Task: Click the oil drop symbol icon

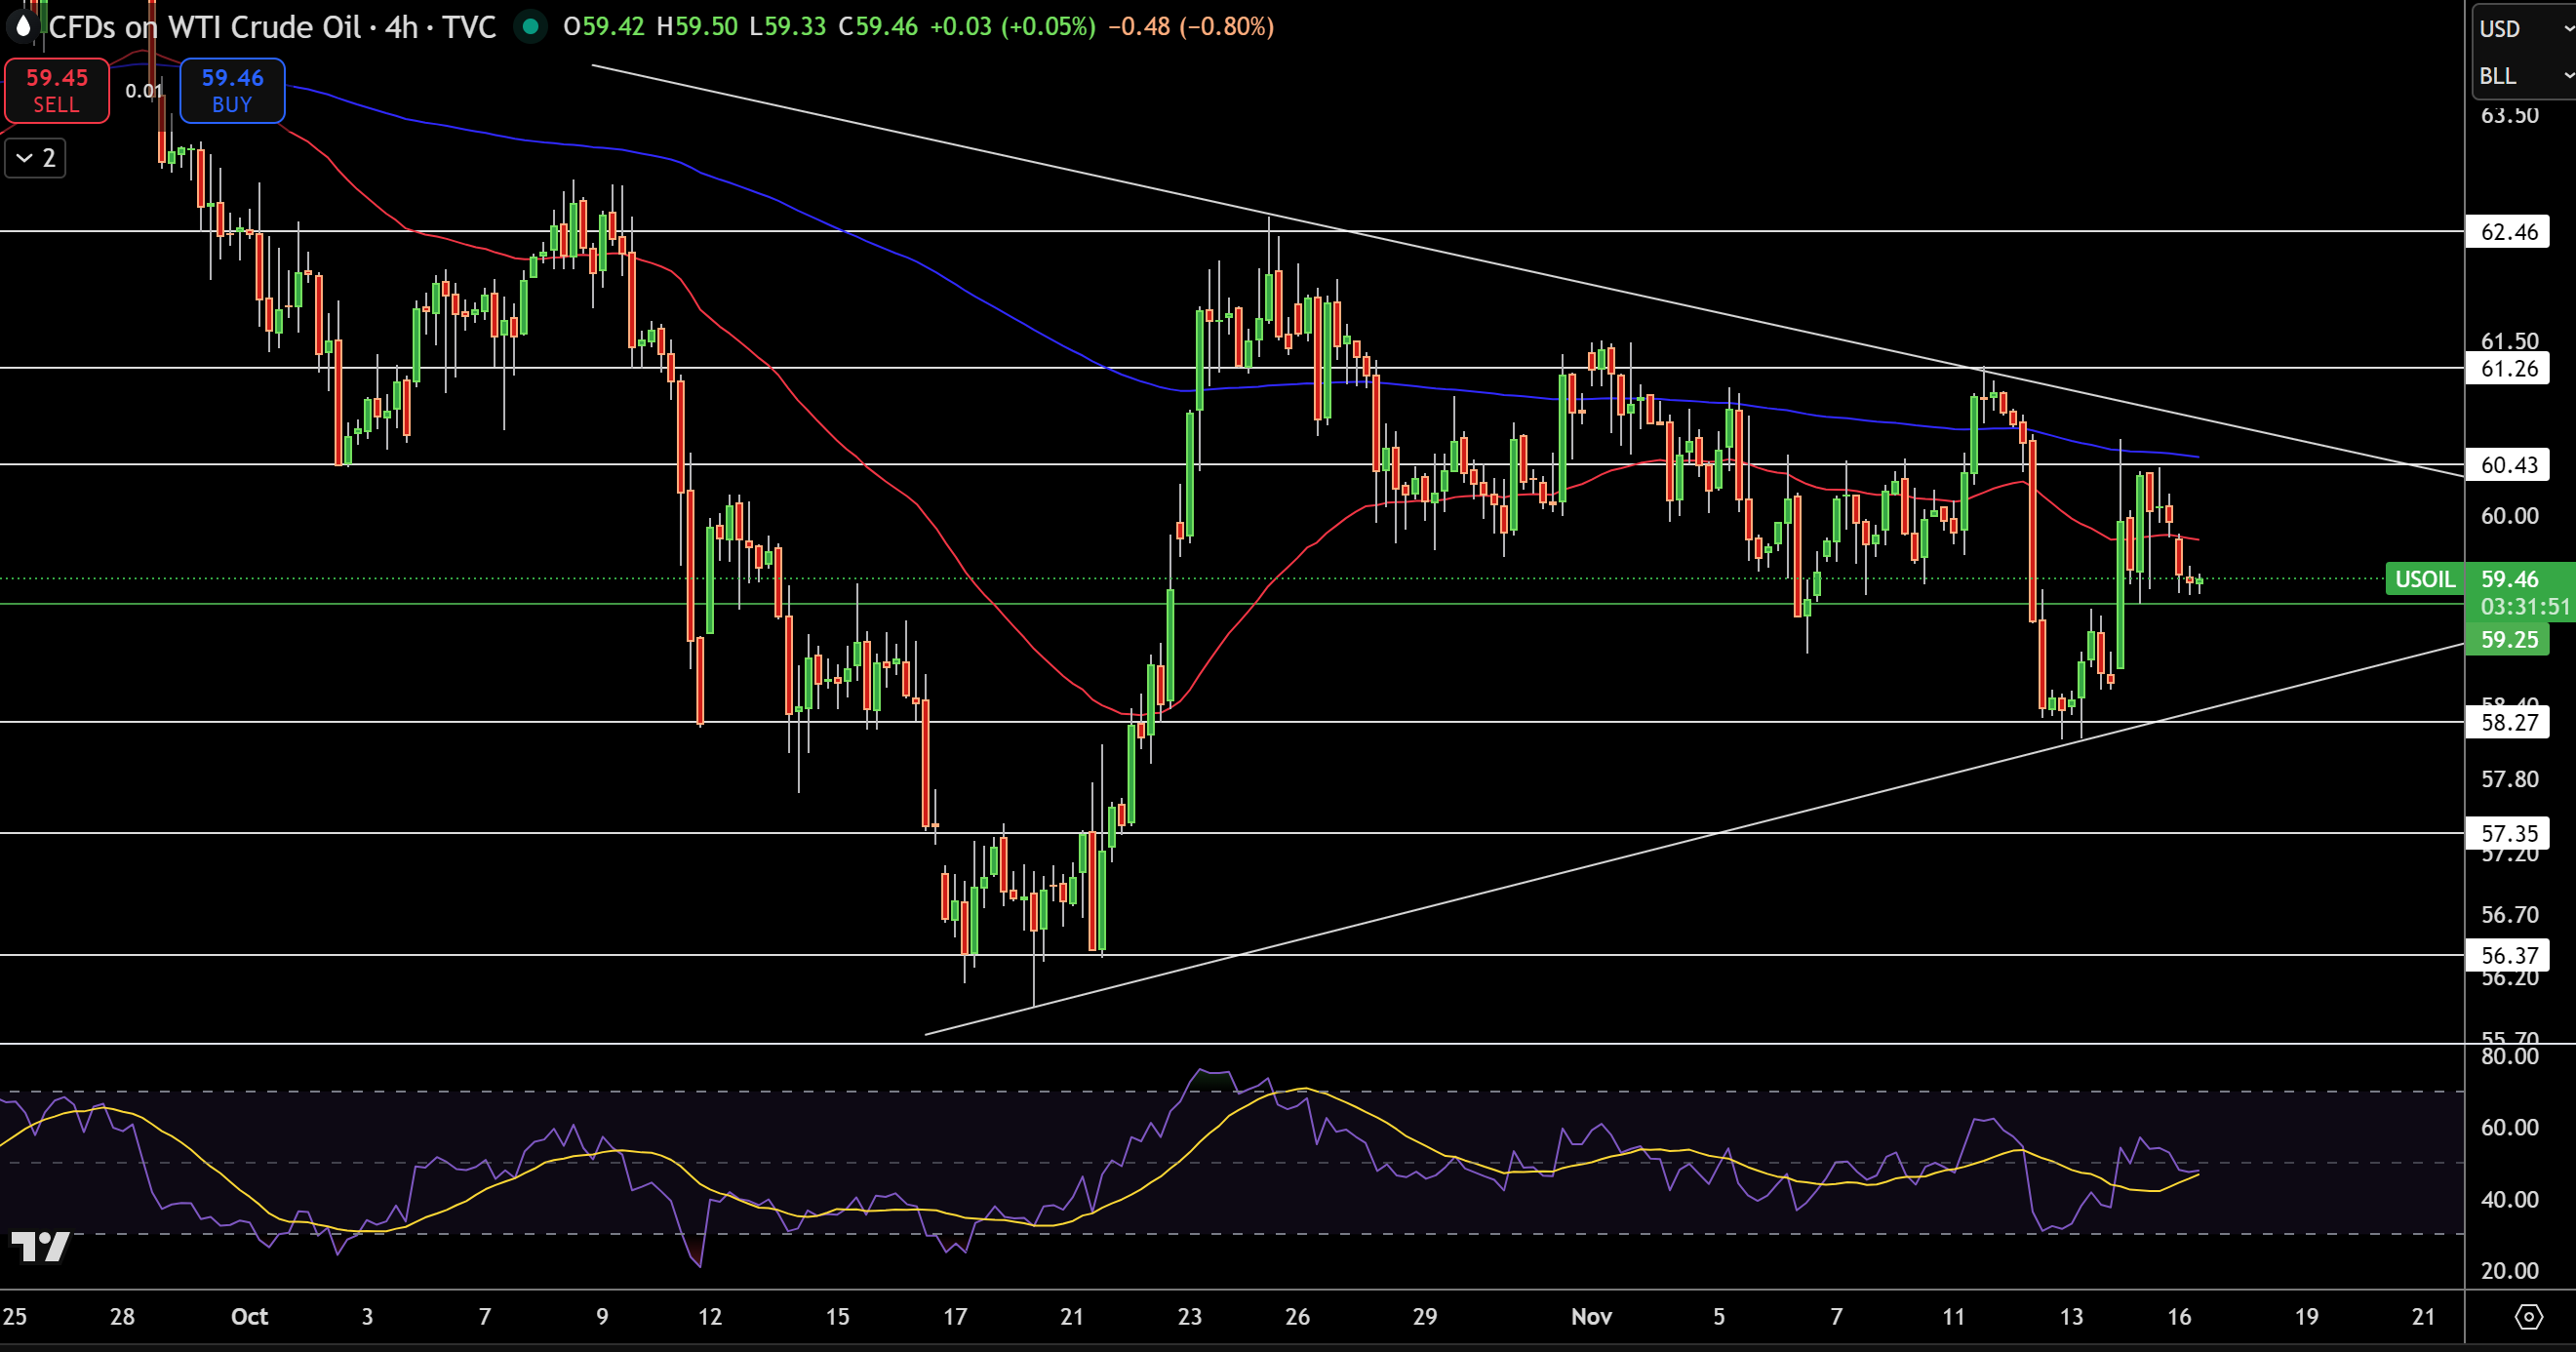Action: click(23, 26)
